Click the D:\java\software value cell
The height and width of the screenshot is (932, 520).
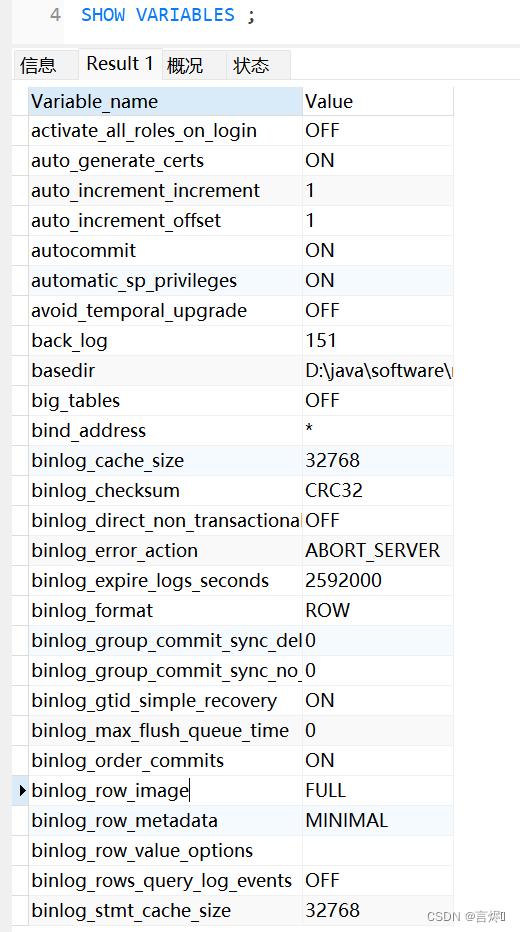pyautogui.click(x=378, y=371)
